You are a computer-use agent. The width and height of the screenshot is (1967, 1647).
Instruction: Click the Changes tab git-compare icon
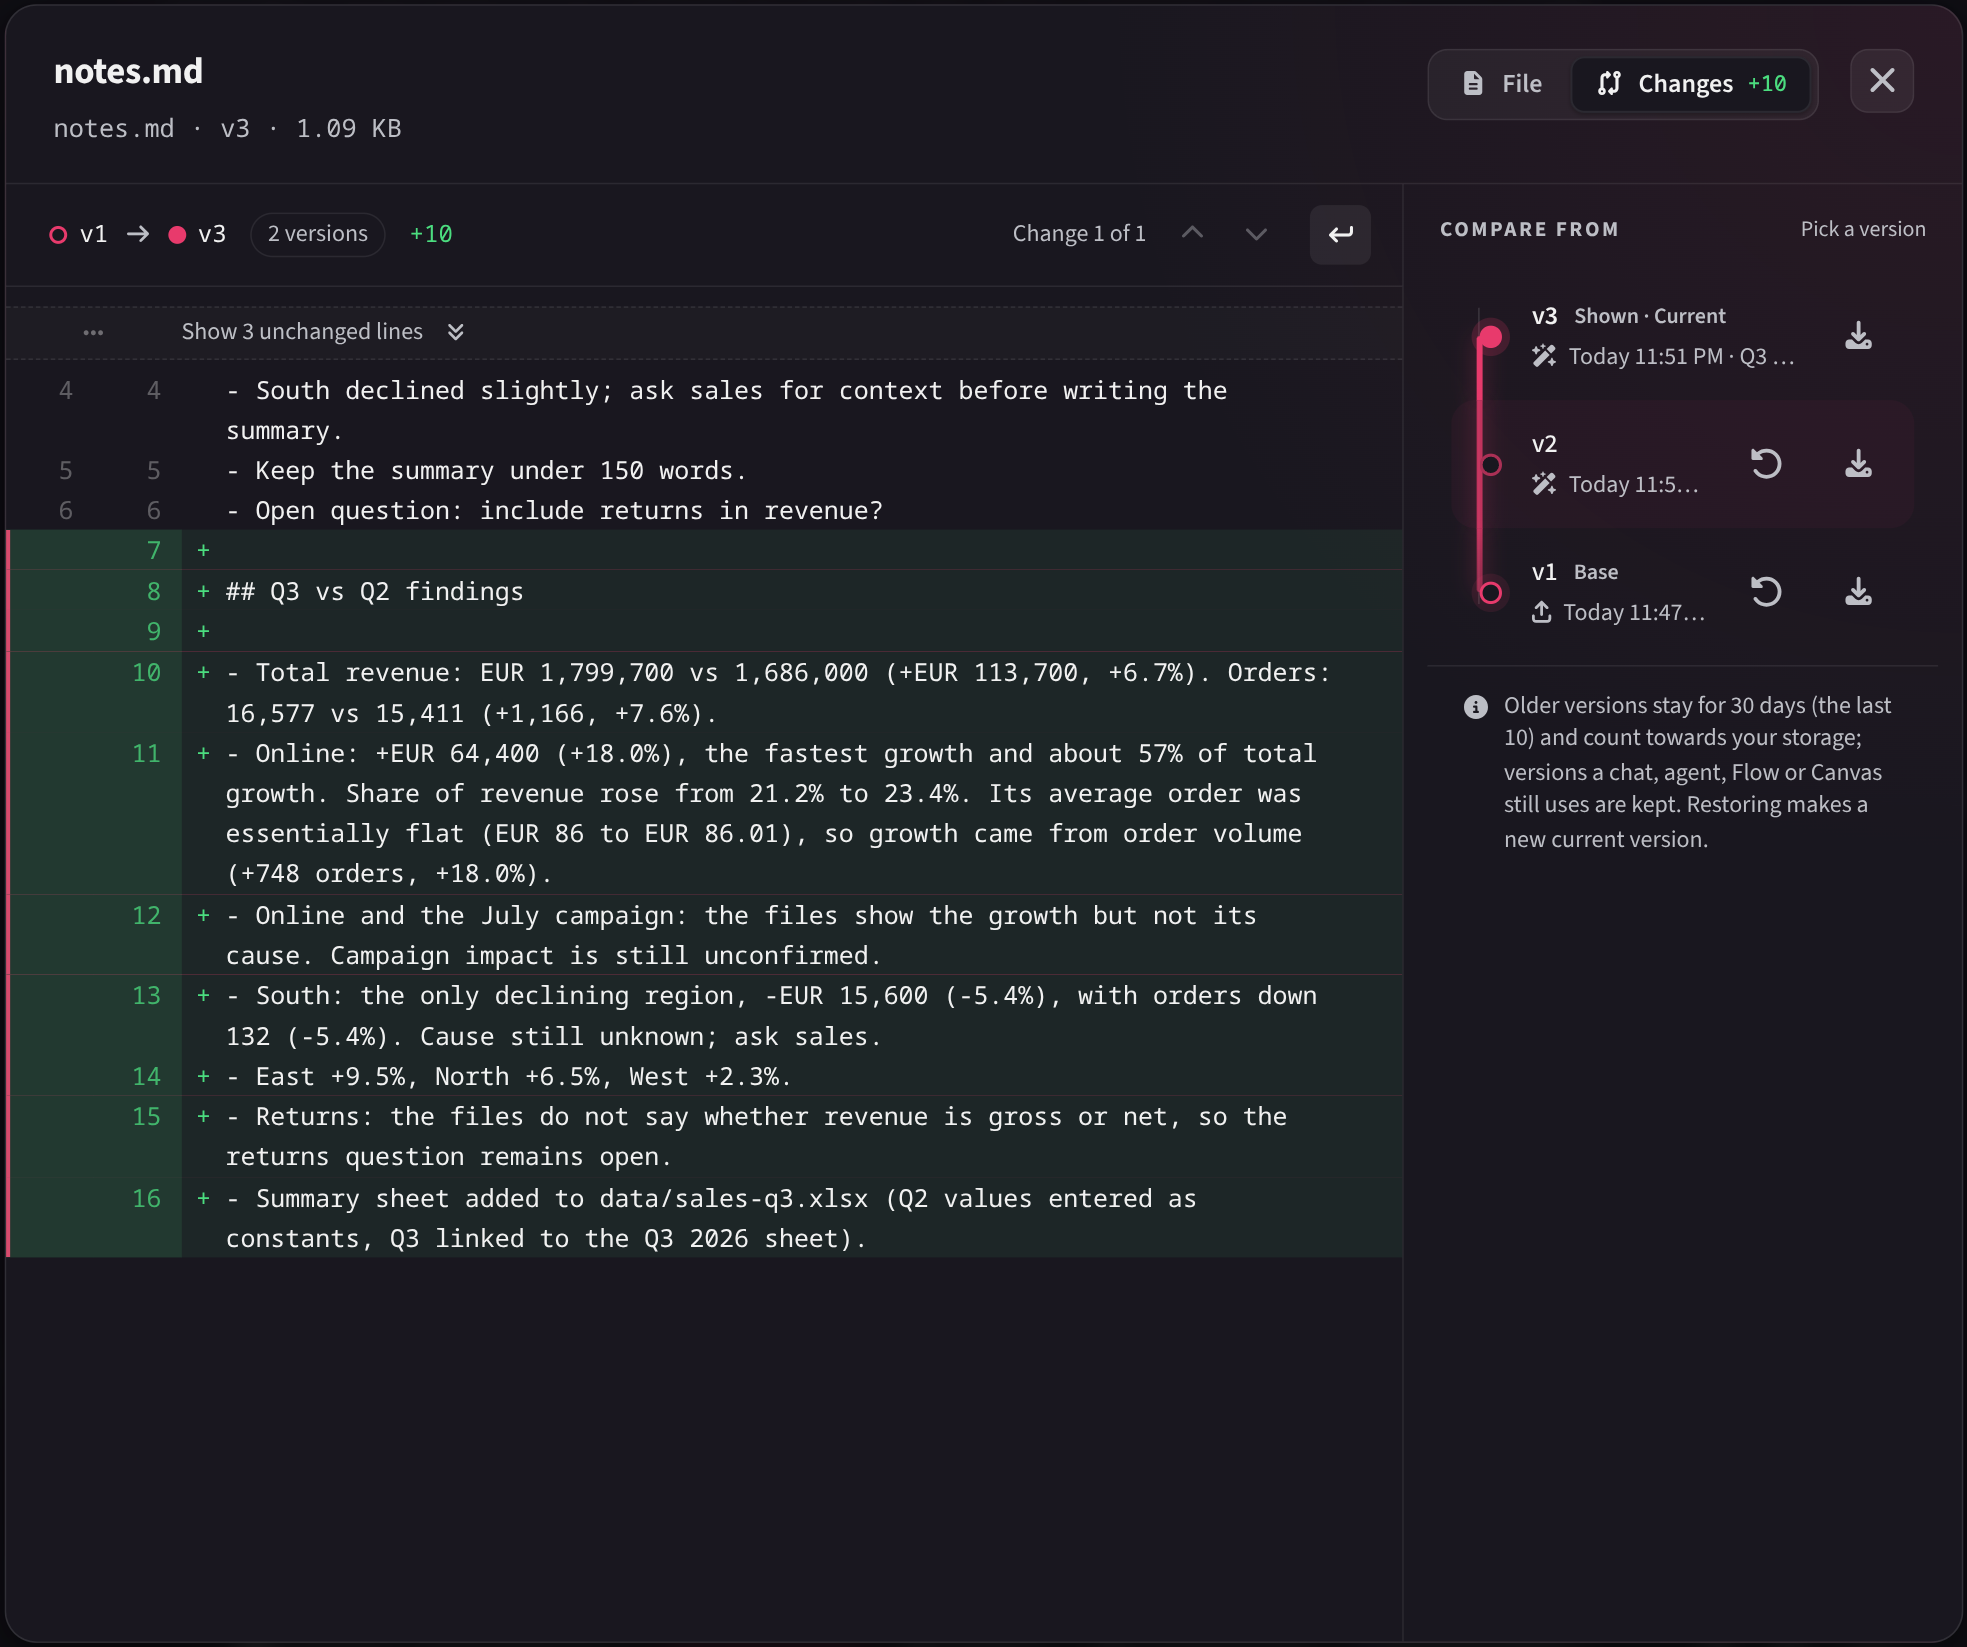click(x=1608, y=84)
